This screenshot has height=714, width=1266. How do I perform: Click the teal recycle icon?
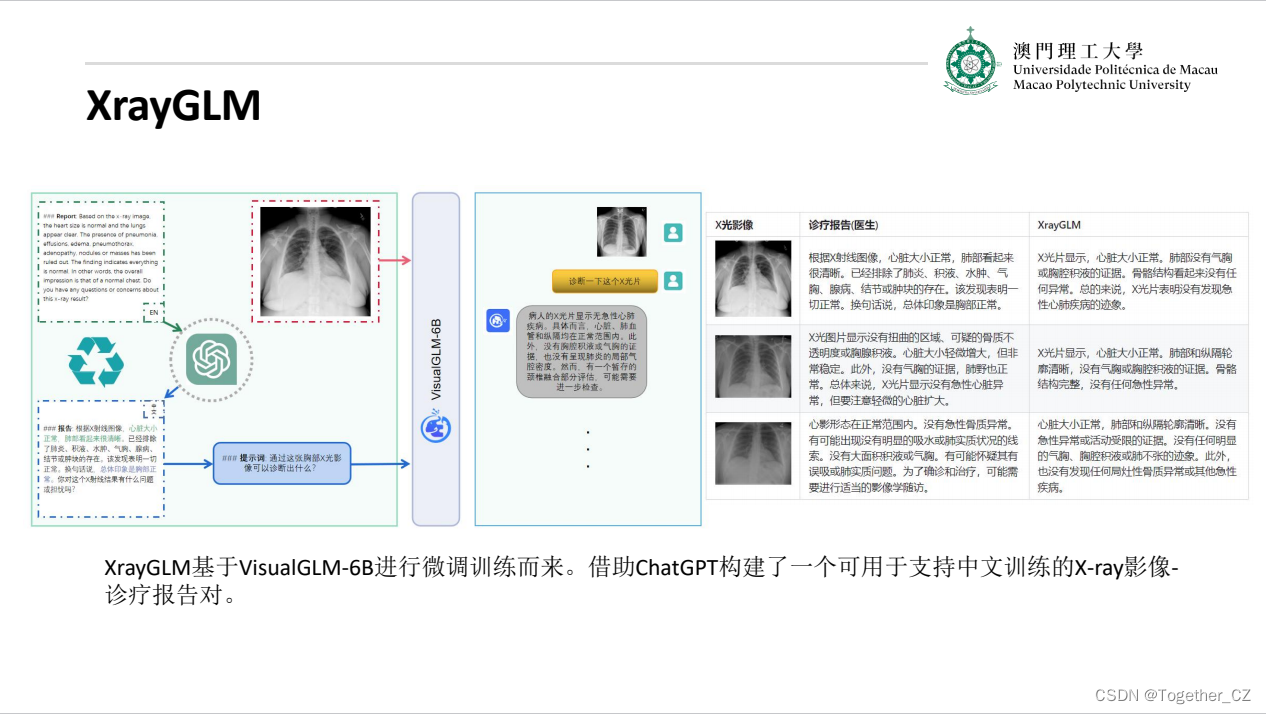(x=97, y=360)
